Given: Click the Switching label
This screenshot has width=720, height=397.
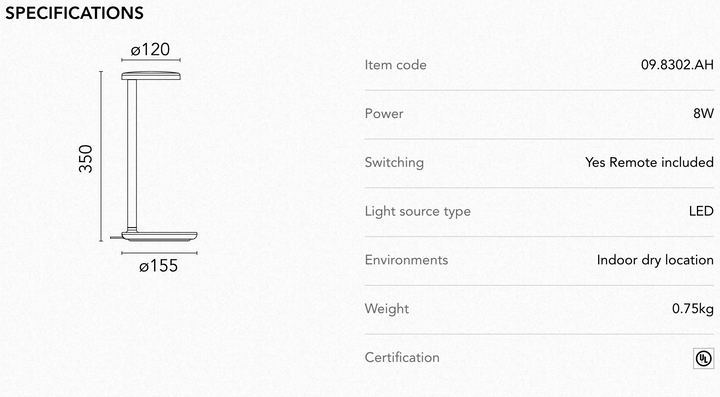Looking at the screenshot, I should tap(394, 162).
